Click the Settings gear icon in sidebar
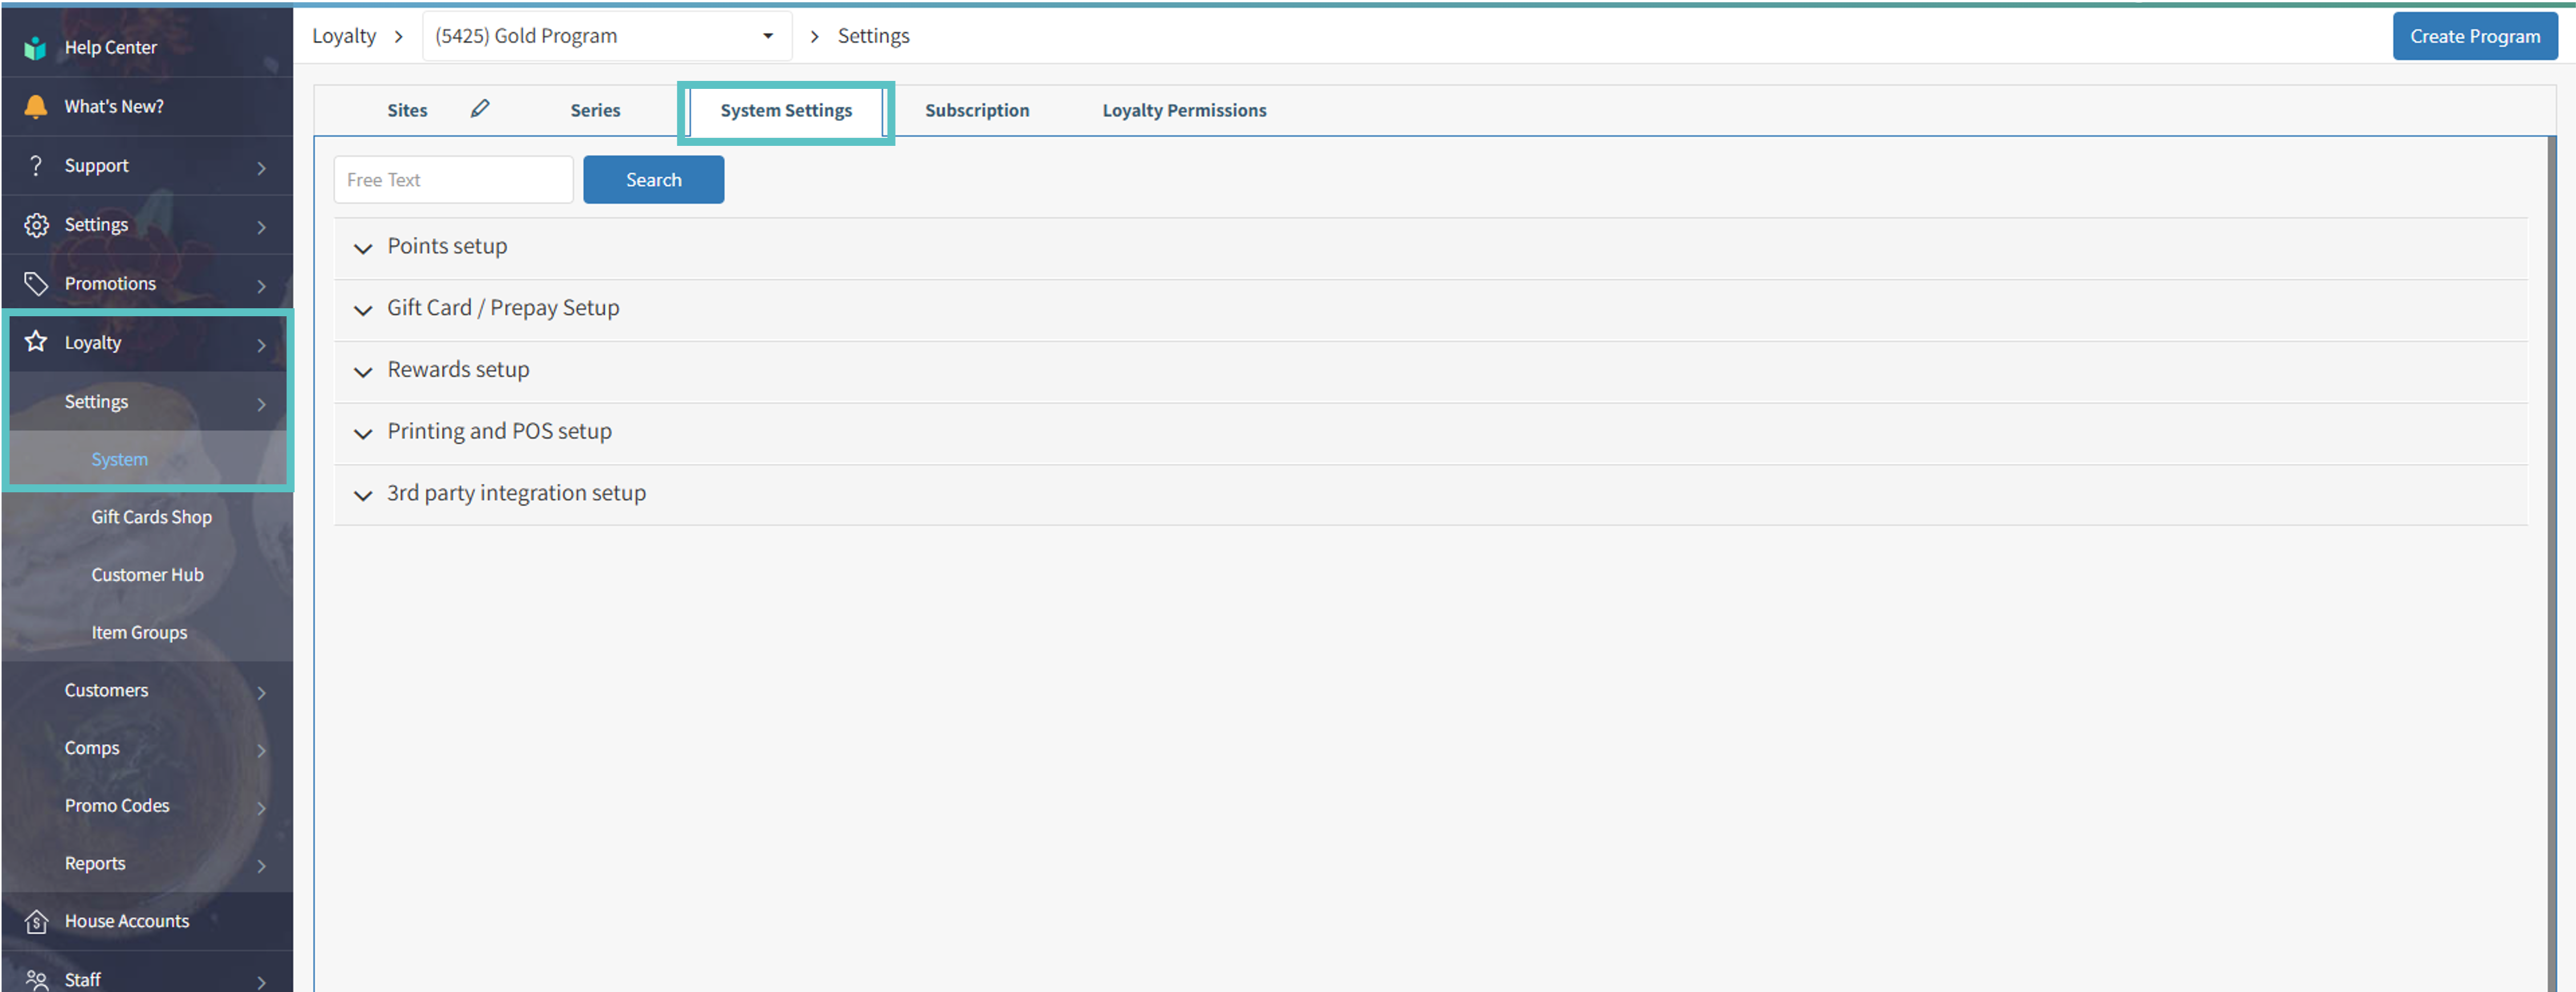Viewport: 2576px width, 992px height. [x=36, y=225]
